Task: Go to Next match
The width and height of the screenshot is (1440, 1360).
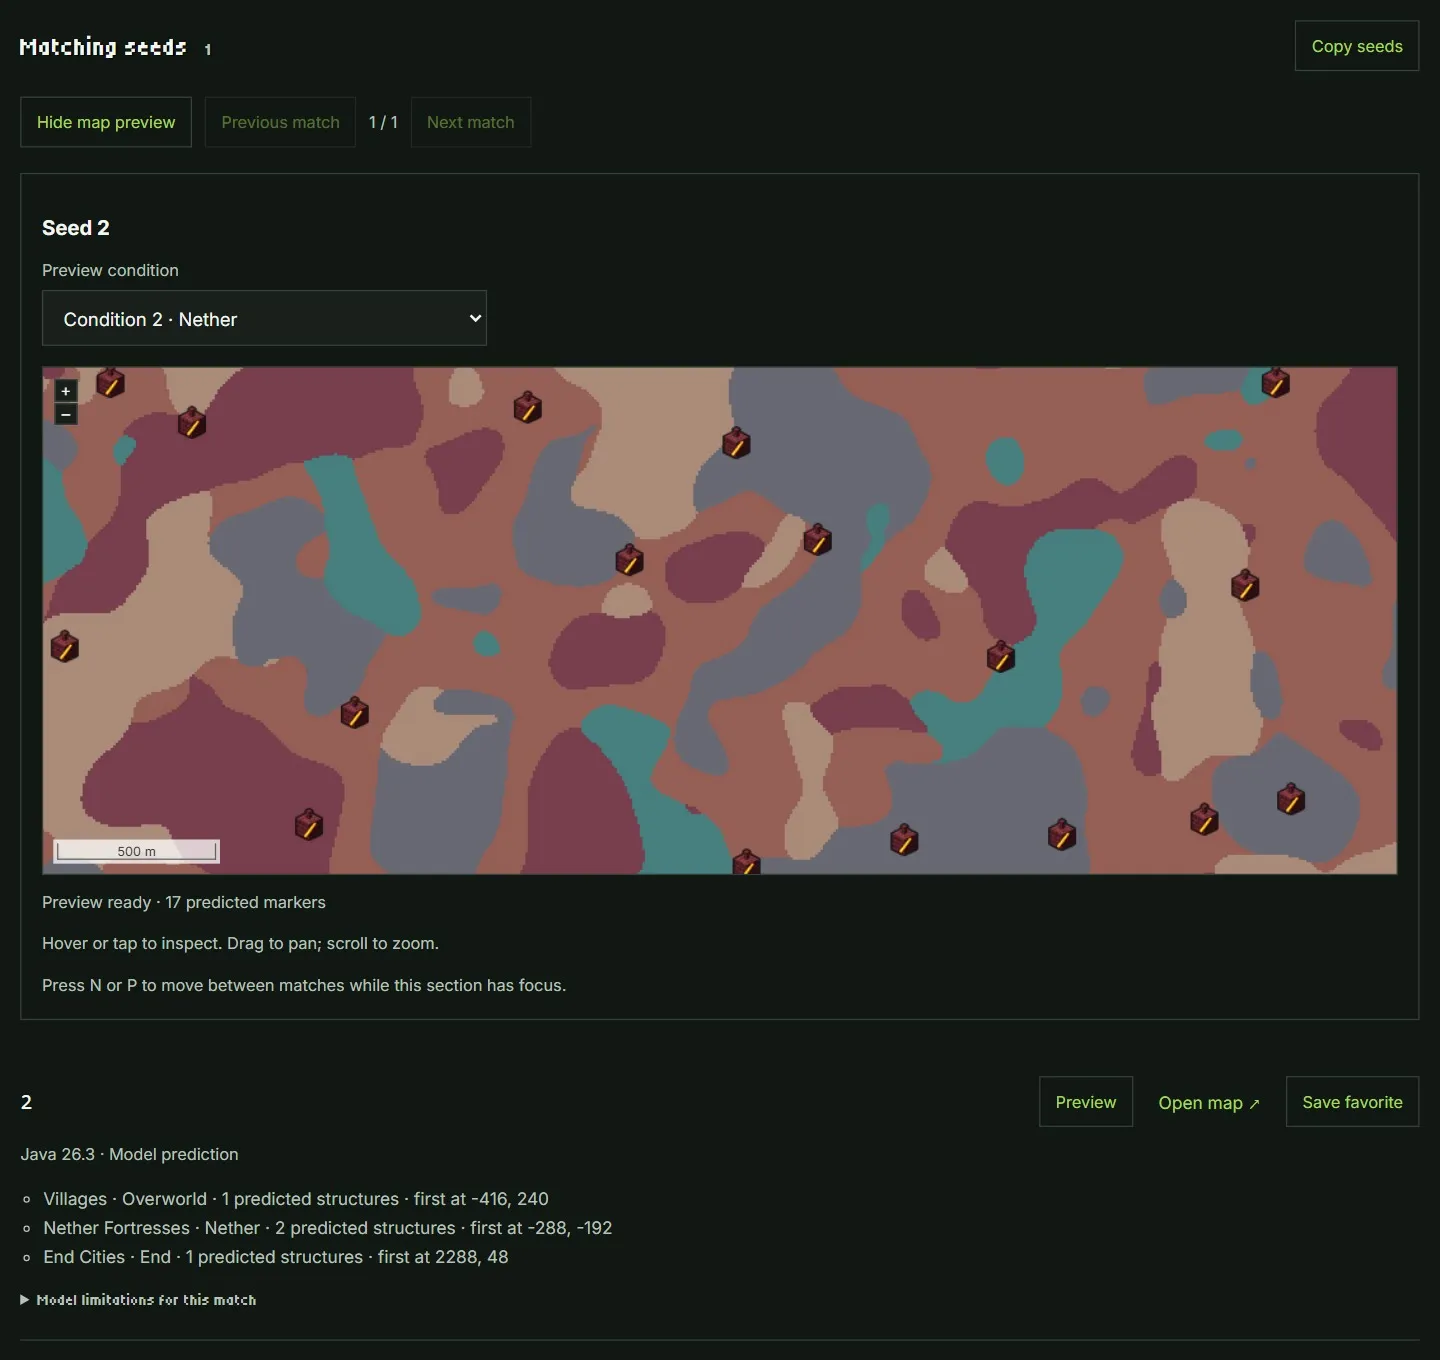Action: coord(471,122)
